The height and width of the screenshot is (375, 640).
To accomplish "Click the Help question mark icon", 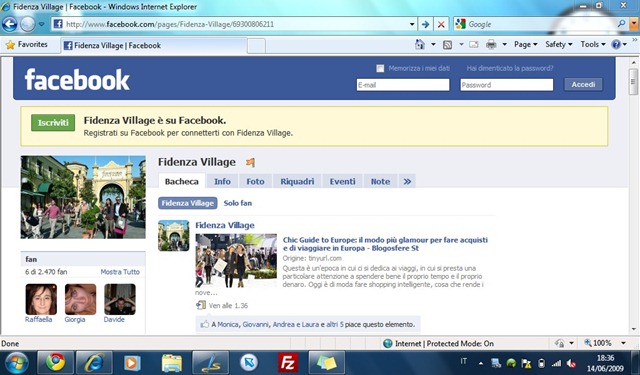I will tap(616, 44).
